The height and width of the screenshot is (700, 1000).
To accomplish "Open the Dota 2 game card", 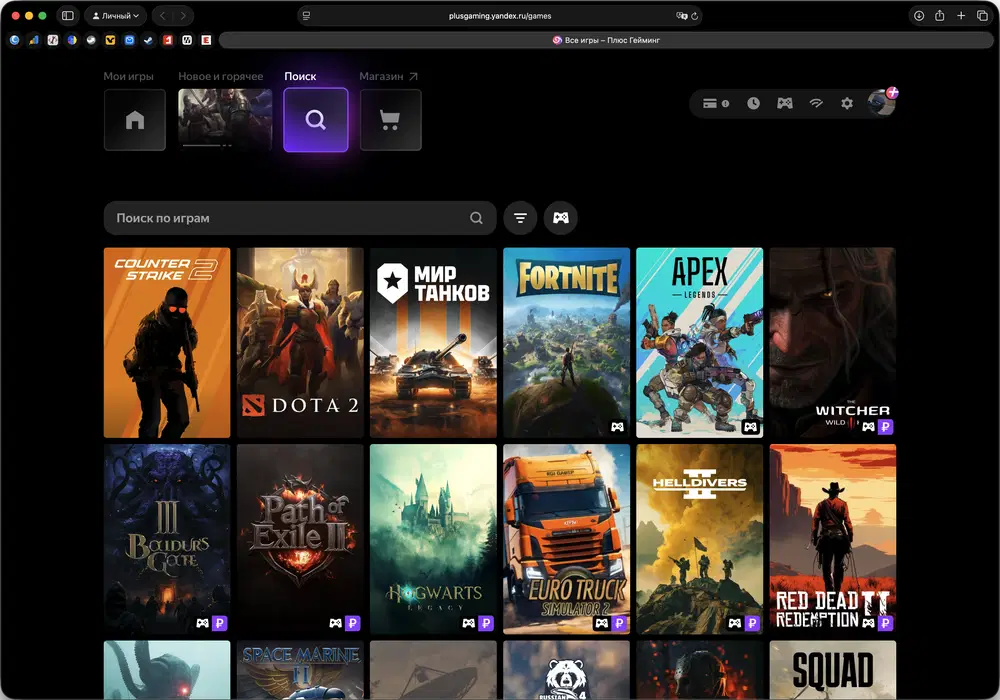I will coord(300,342).
